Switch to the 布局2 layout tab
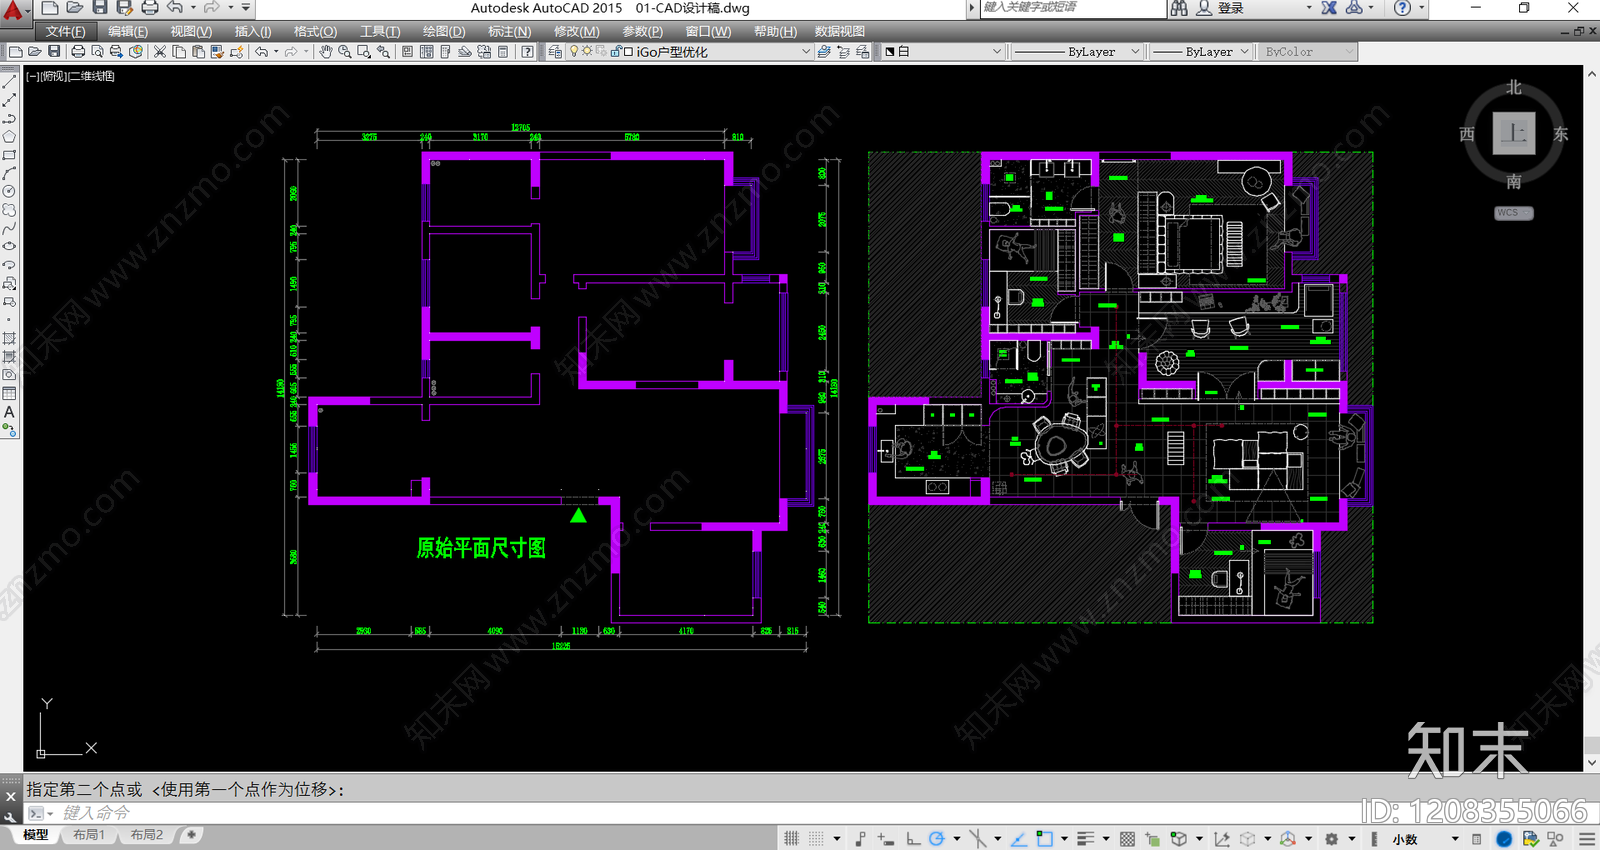The width and height of the screenshot is (1600, 850). click(x=147, y=835)
